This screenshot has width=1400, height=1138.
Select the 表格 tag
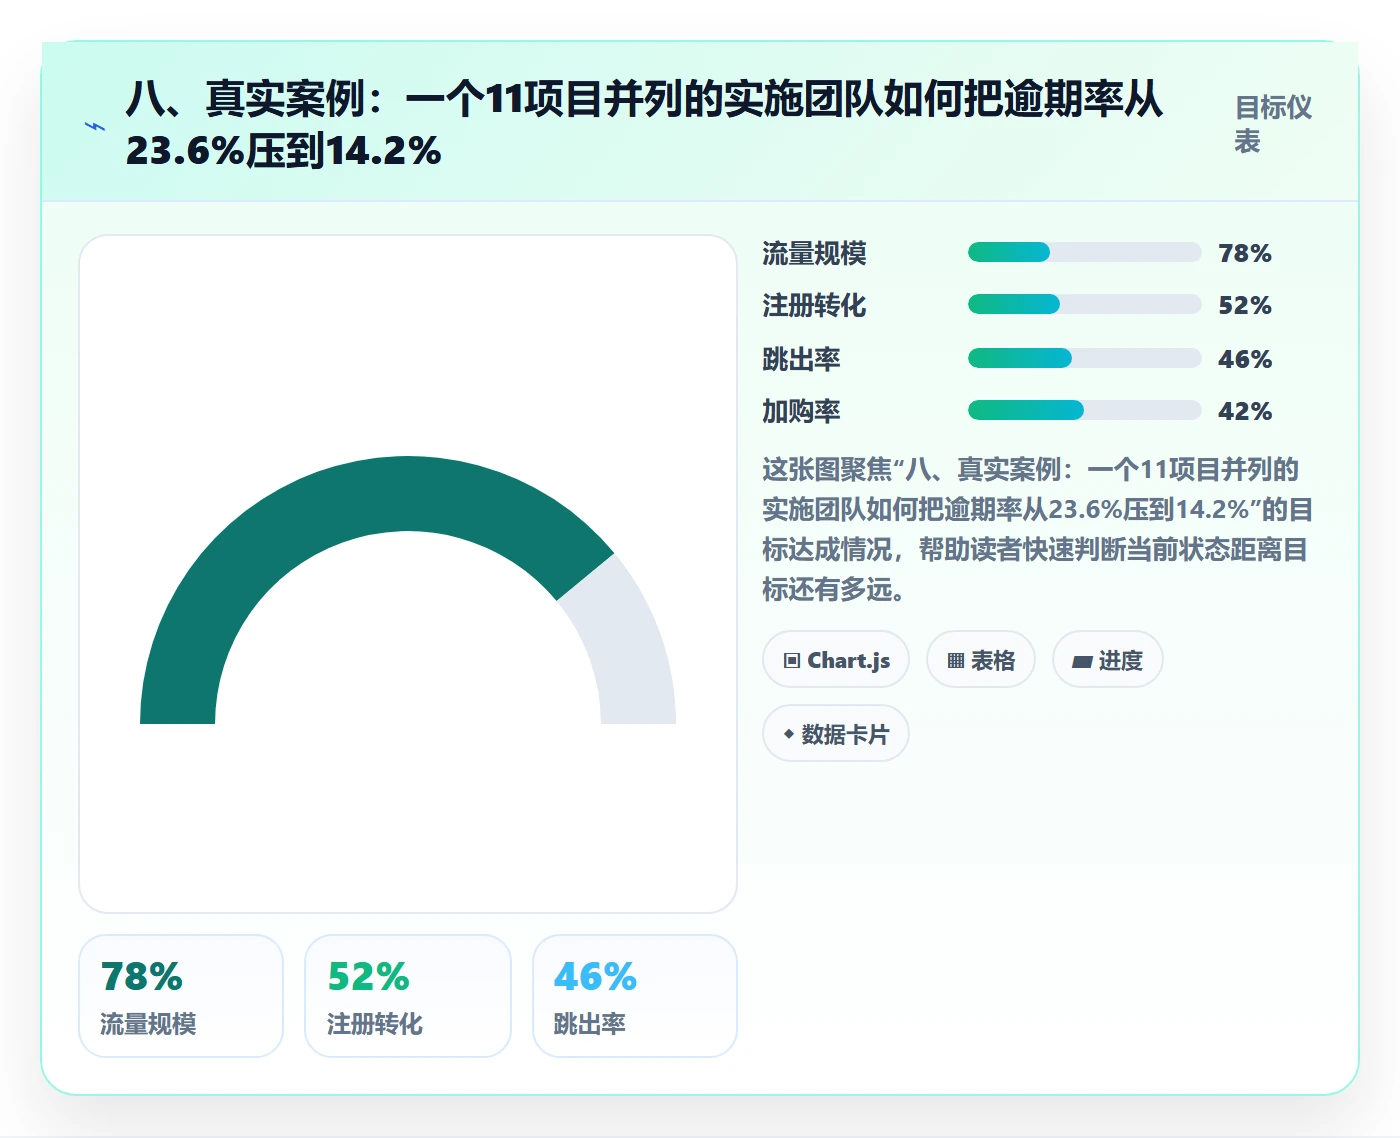pyautogui.click(x=981, y=660)
